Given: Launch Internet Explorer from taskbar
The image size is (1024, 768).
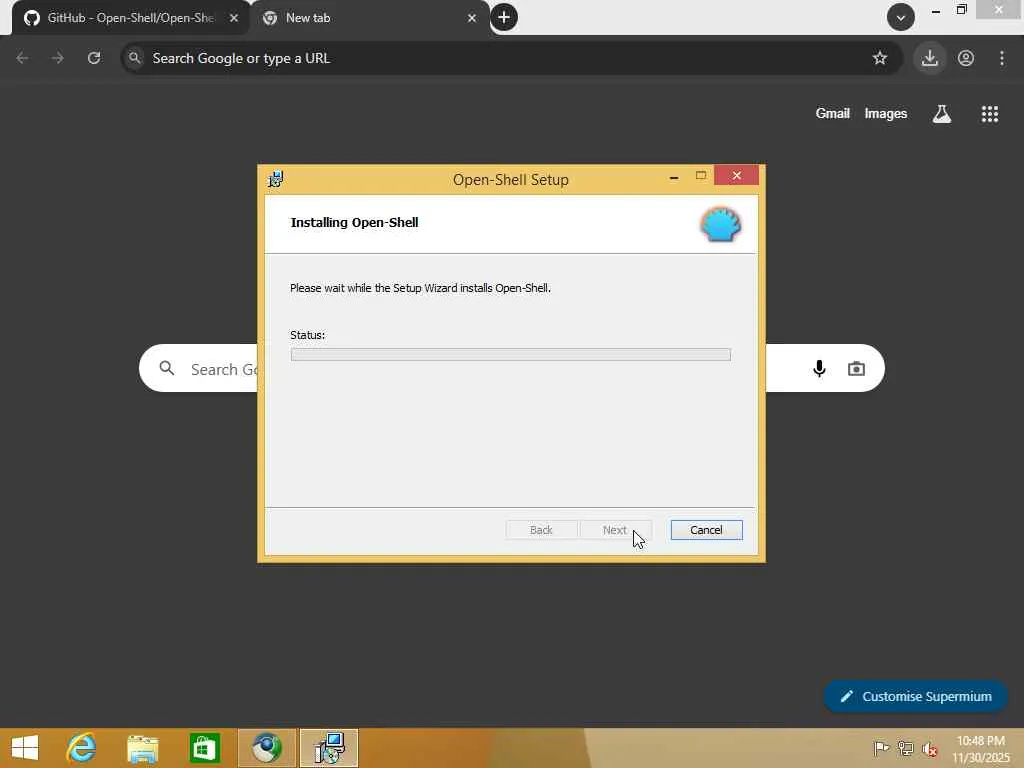Looking at the screenshot, I should coord(82,748).
